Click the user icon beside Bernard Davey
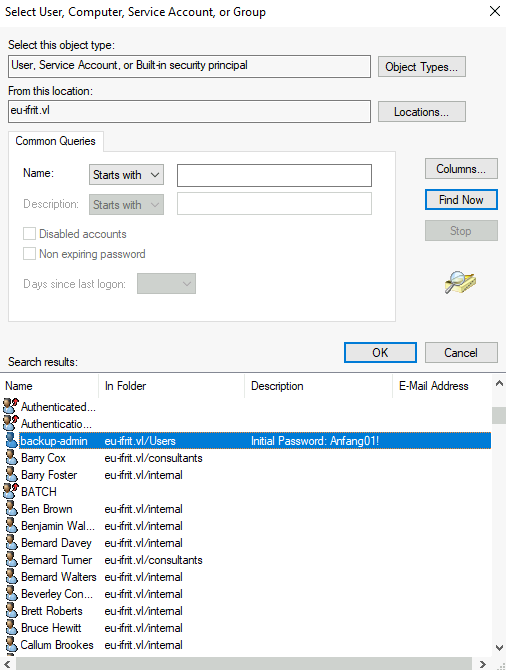 coord(11,543)
